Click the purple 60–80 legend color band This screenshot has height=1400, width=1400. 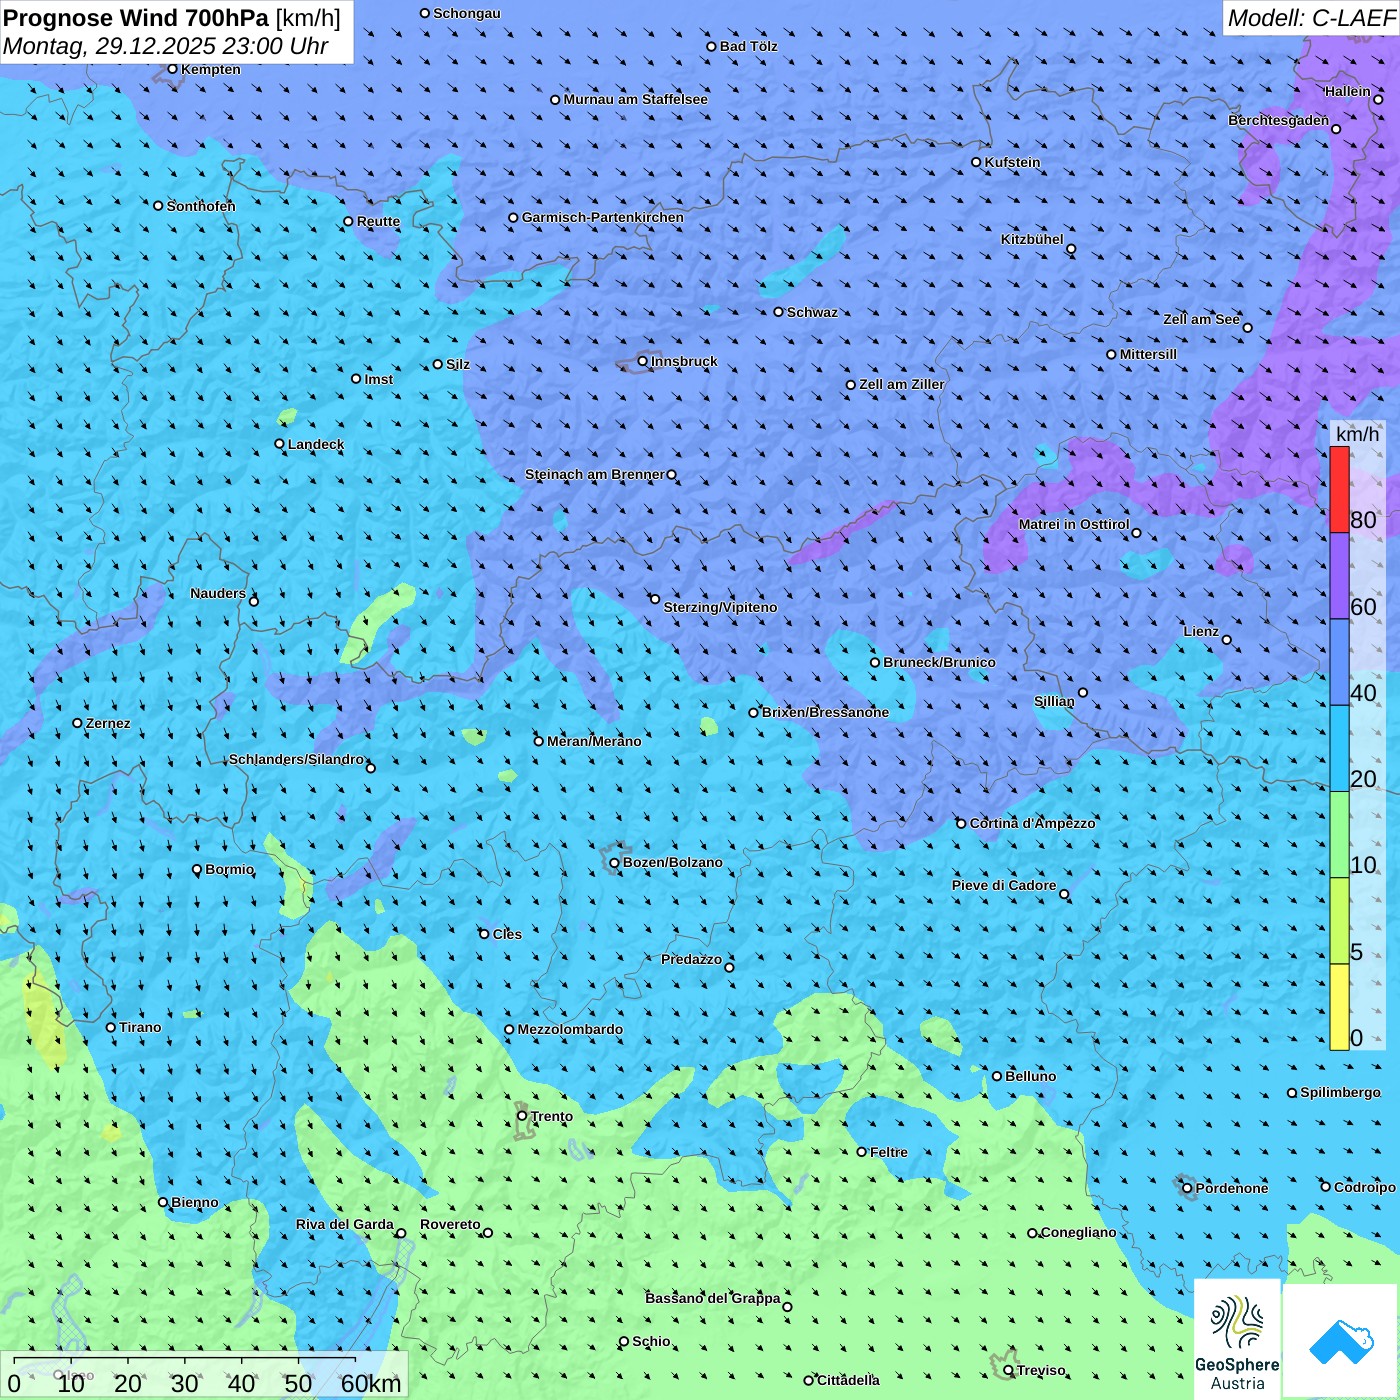1339,576
